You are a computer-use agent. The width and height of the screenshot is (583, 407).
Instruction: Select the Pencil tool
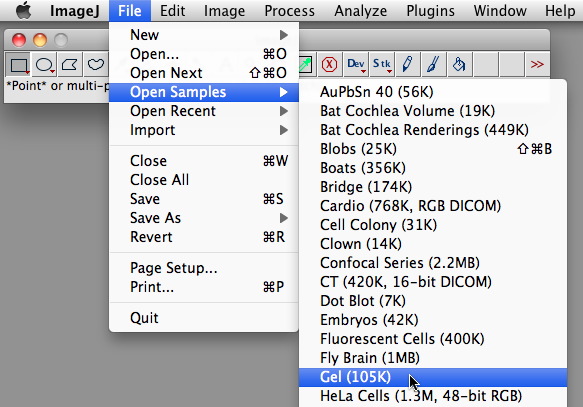[407, 65]
